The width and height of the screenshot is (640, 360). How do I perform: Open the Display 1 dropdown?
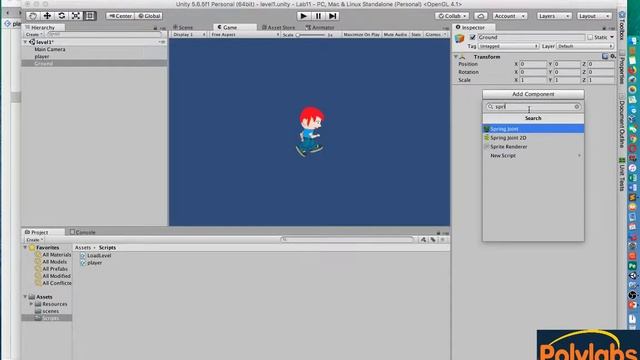coord(189,35)
